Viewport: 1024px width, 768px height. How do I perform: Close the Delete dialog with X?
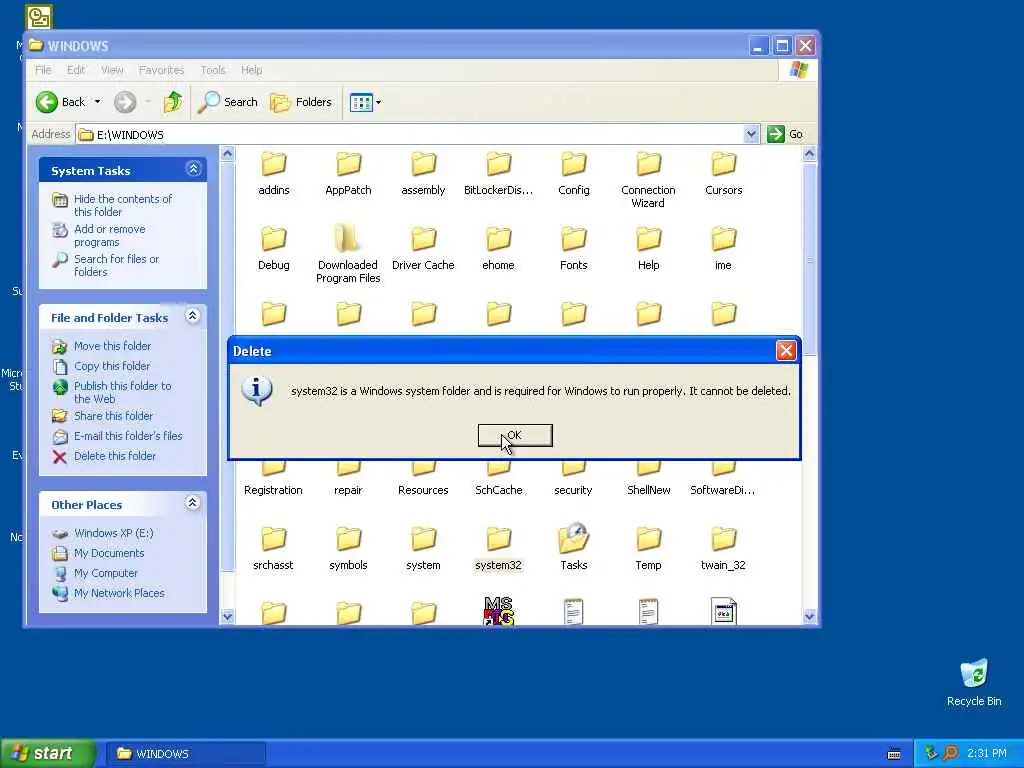click(786, 351)
